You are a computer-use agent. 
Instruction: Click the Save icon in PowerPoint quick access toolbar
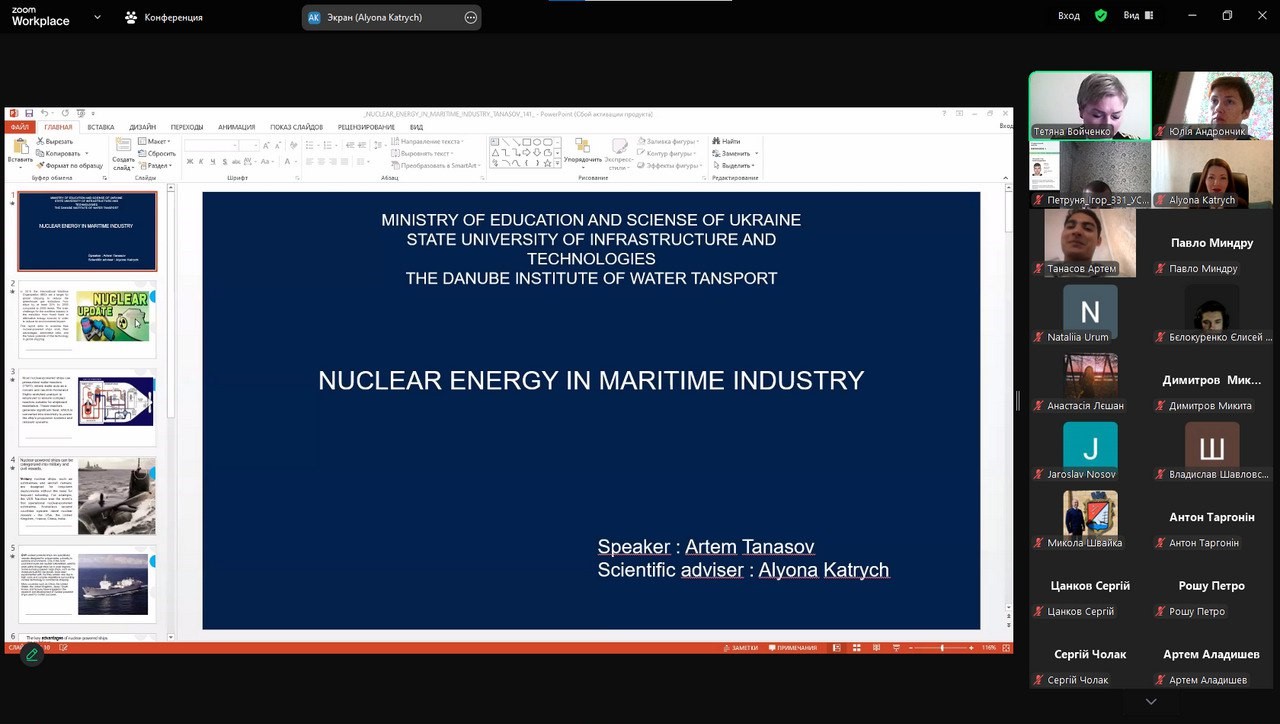(x=29, y=113)
